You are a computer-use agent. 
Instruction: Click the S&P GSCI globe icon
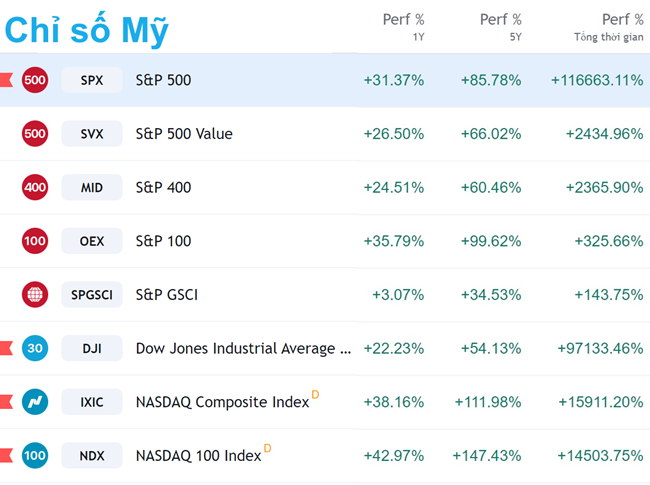pyautogui.click(x=35, y=295)
